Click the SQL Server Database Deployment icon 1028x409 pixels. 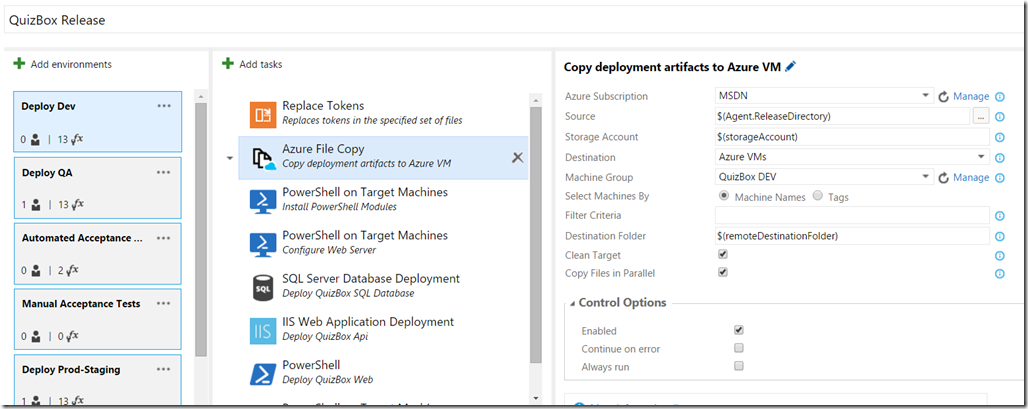tap(263, 288)
